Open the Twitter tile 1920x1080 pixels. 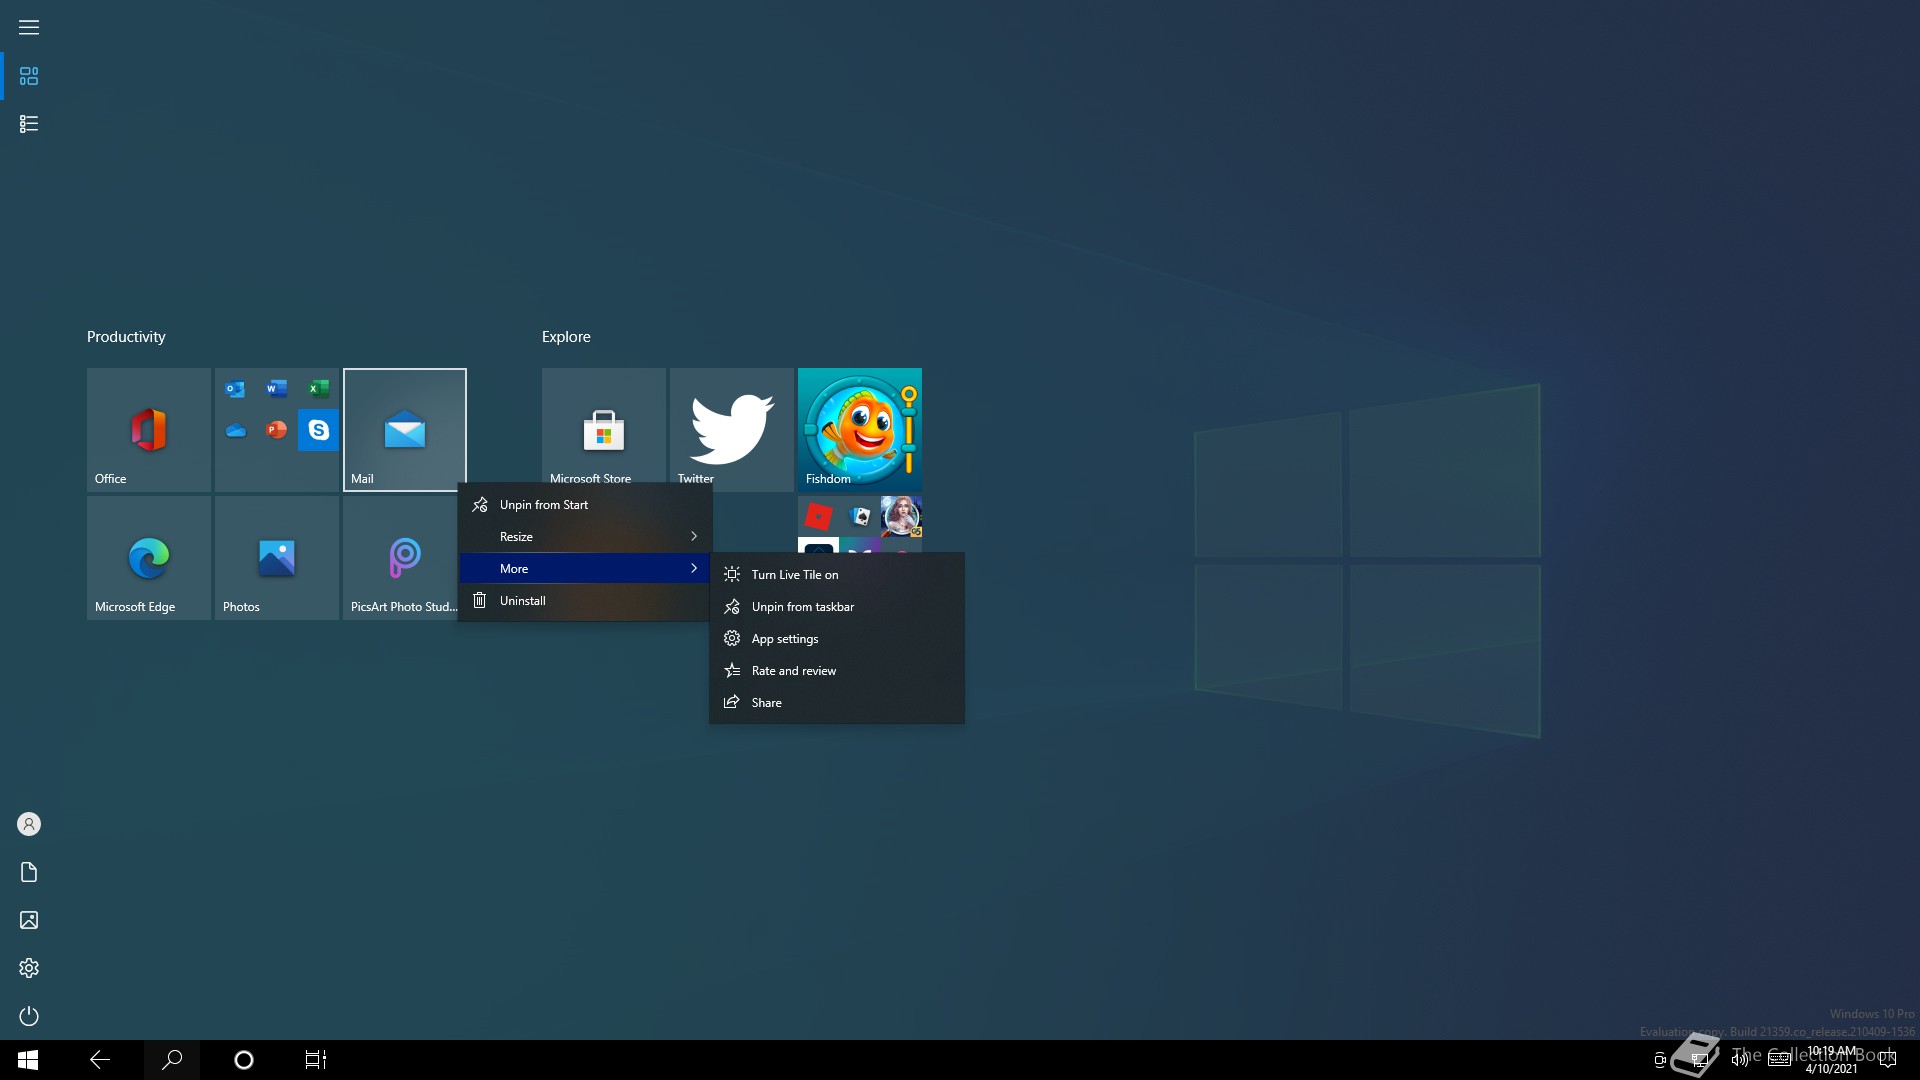click(732, 426)
